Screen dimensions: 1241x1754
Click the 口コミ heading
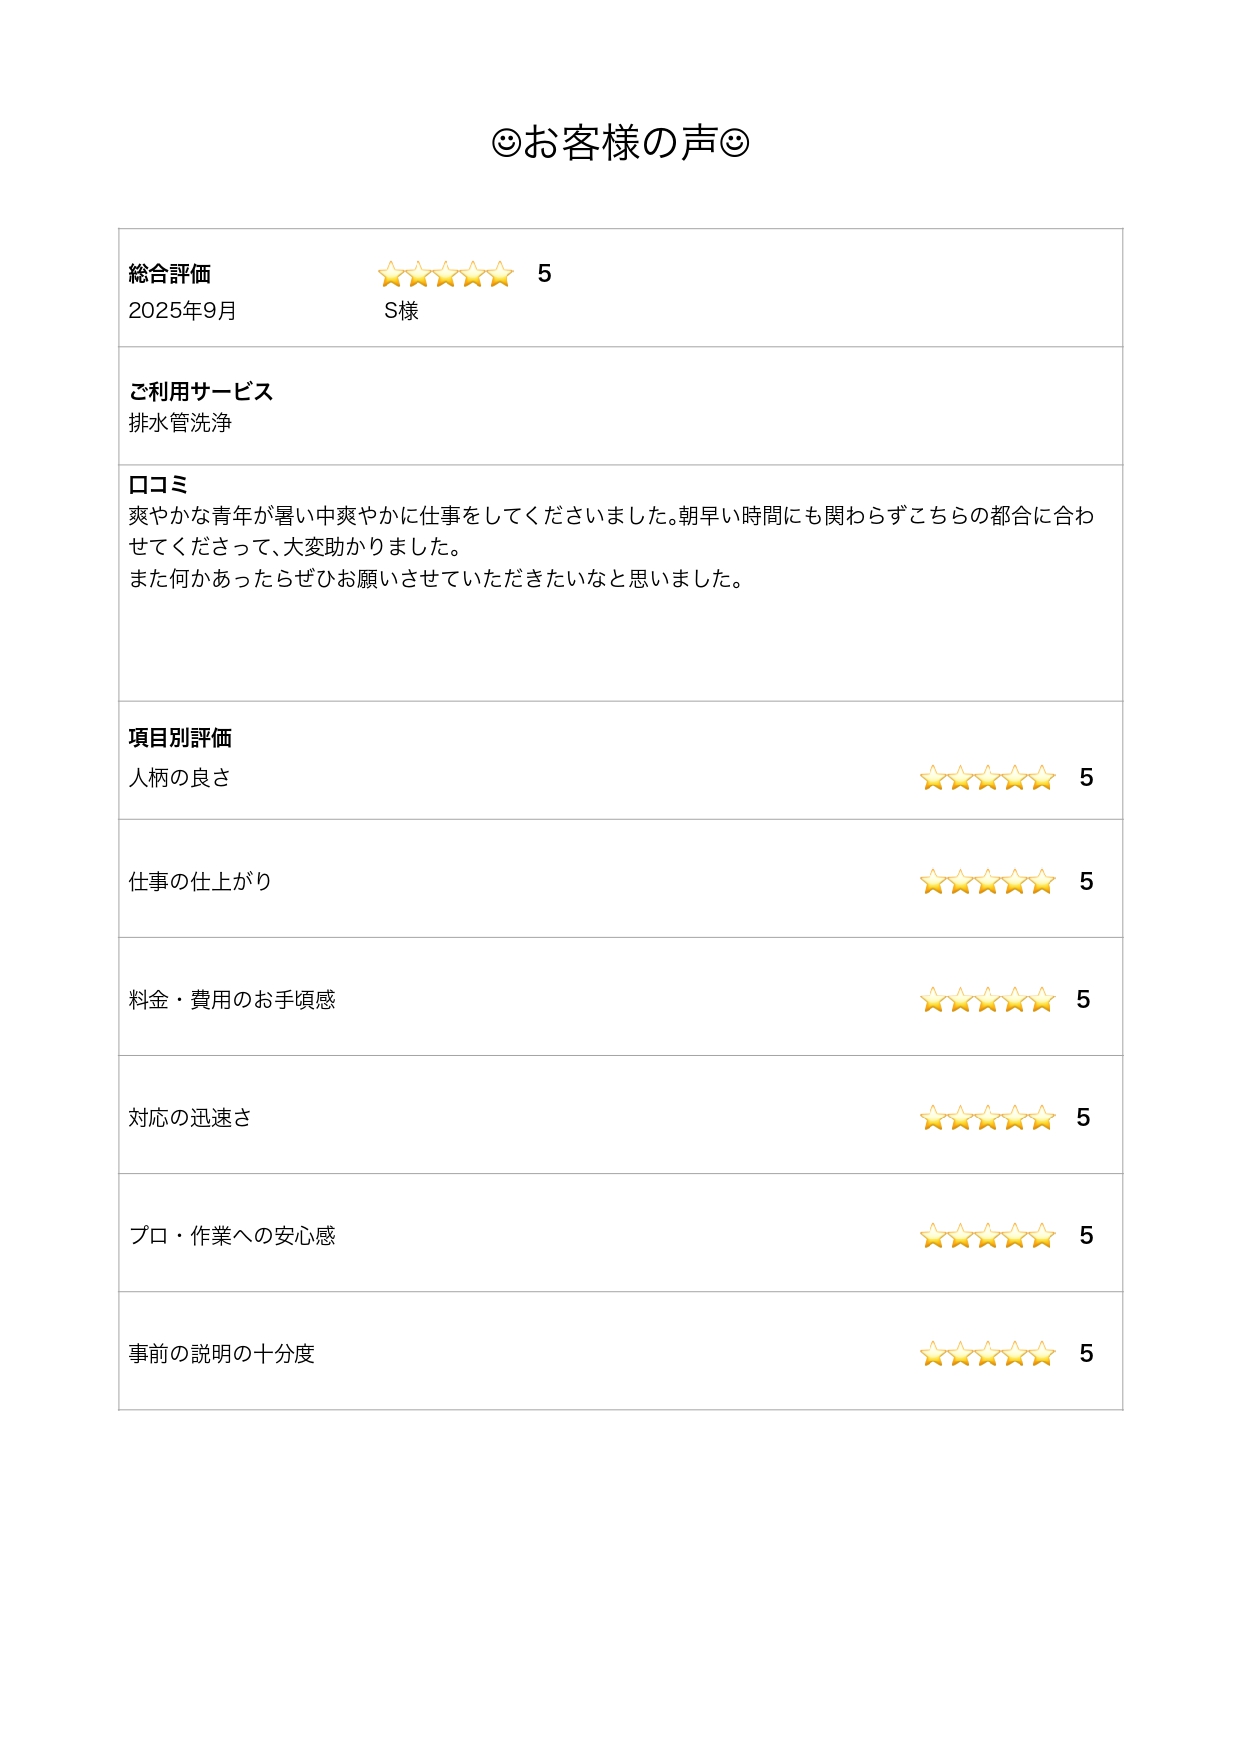coord(158,485)
